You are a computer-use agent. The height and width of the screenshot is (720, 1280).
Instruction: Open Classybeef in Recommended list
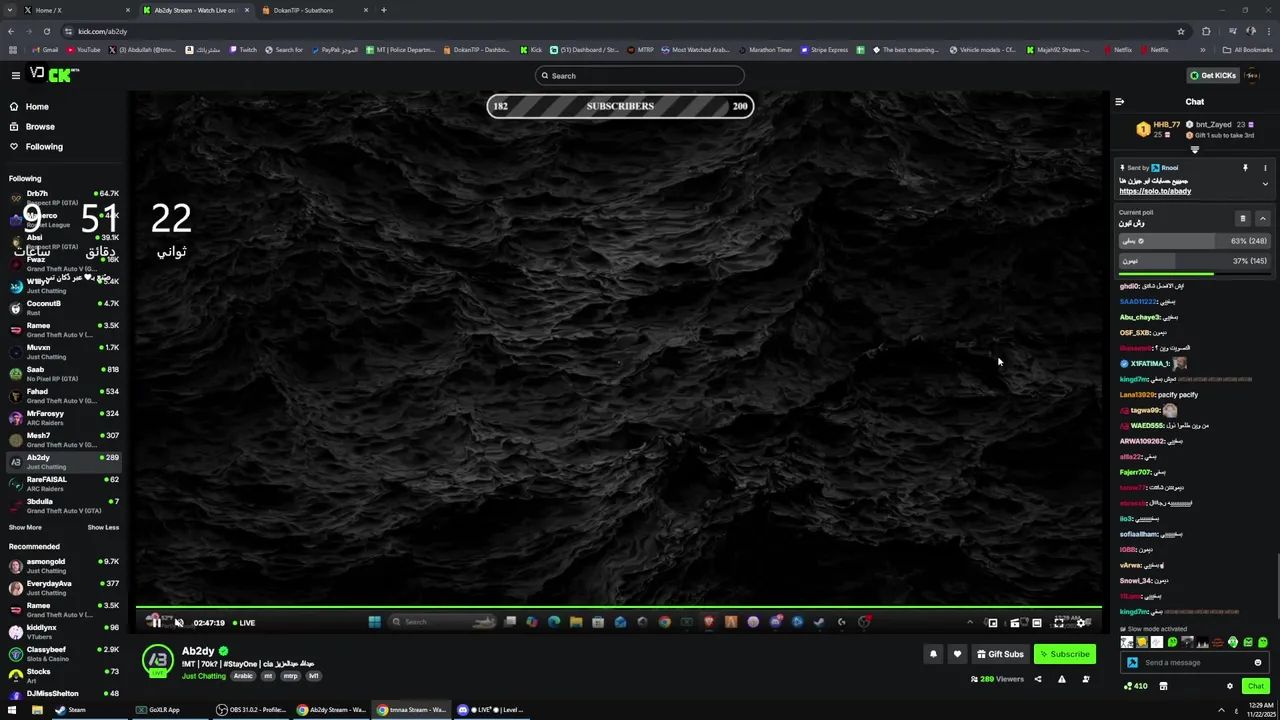[63, 653]
